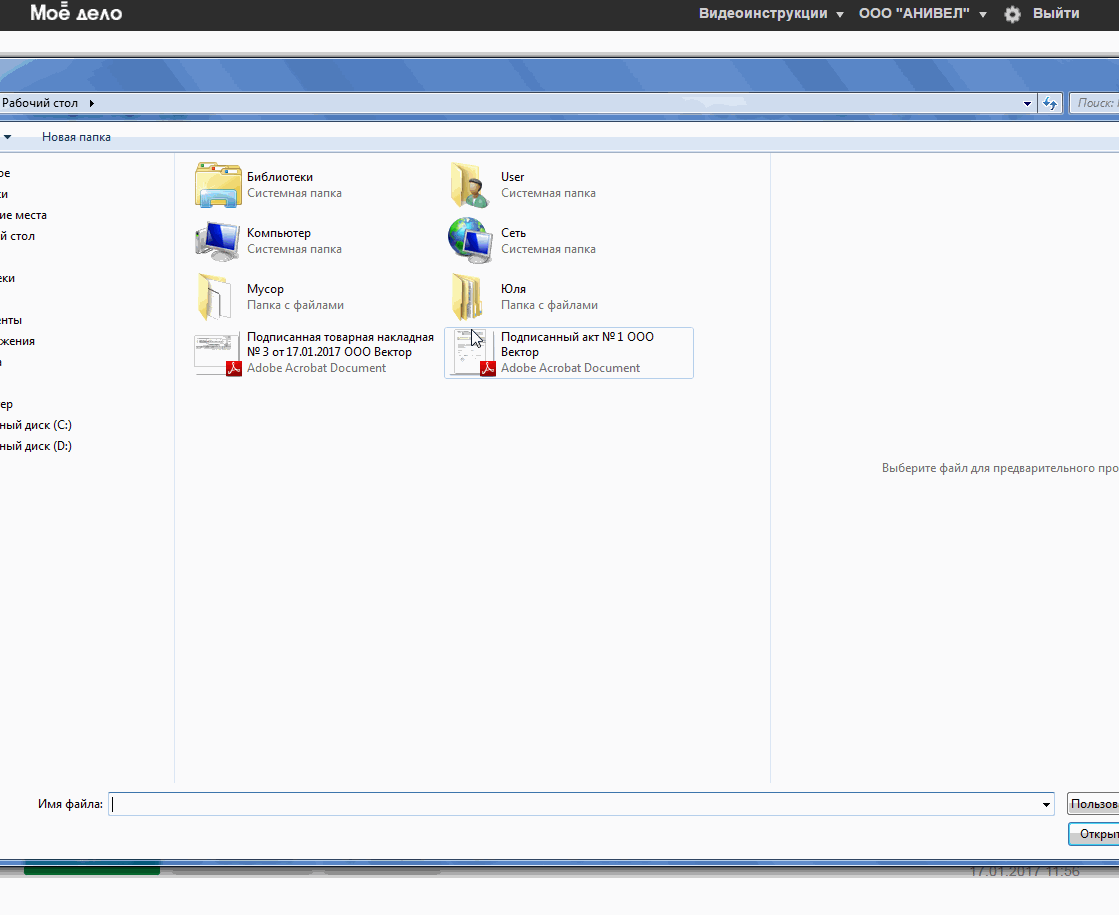
Task: Click the Компьютер name label
Action: click(x=279, y=233)
